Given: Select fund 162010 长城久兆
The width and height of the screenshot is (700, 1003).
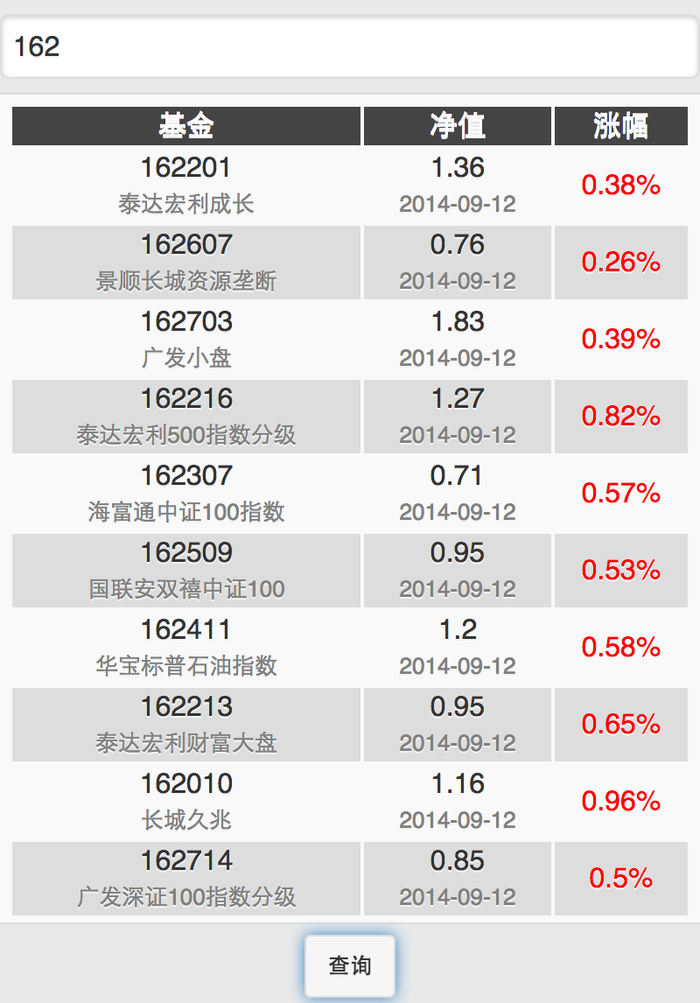Looking at the screenshot, I should [x=186, y=801].
